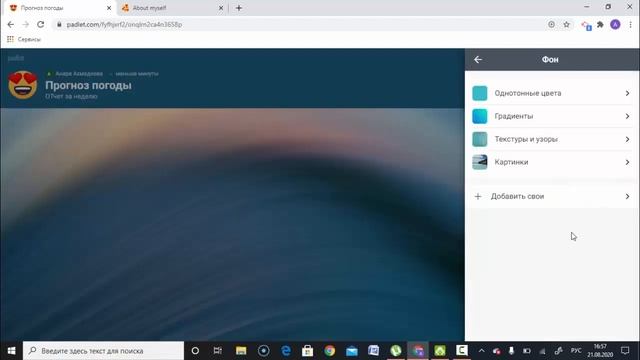Open Microsoft Edge from taskbar
The image size is (640, 360).
[286, 351]
